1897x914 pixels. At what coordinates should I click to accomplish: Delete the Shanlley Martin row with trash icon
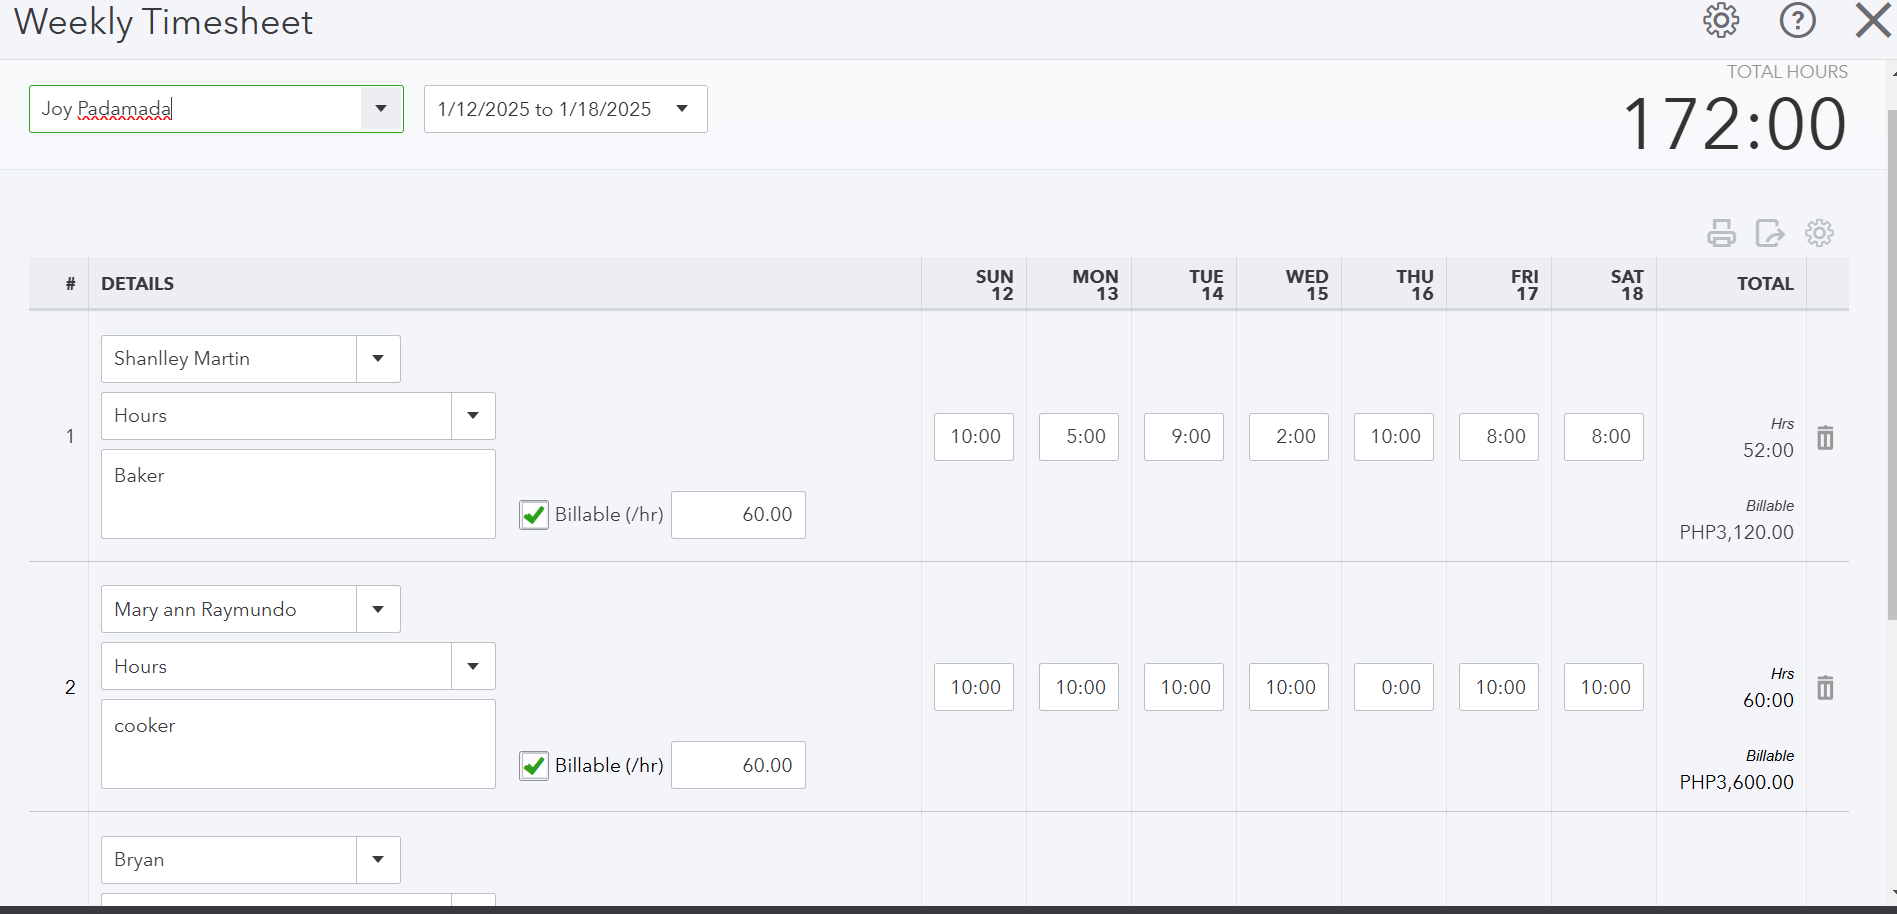[x=1825, y=438]
